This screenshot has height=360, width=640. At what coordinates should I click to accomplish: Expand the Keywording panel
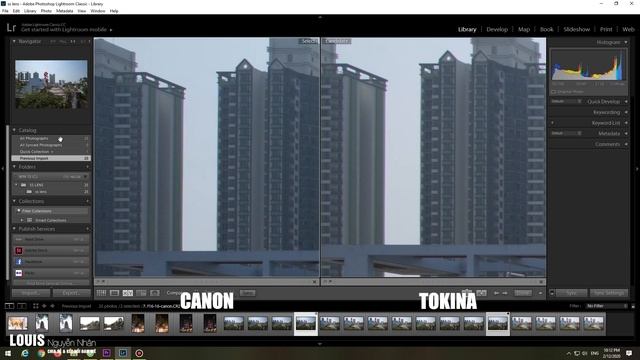click(626, 112)
